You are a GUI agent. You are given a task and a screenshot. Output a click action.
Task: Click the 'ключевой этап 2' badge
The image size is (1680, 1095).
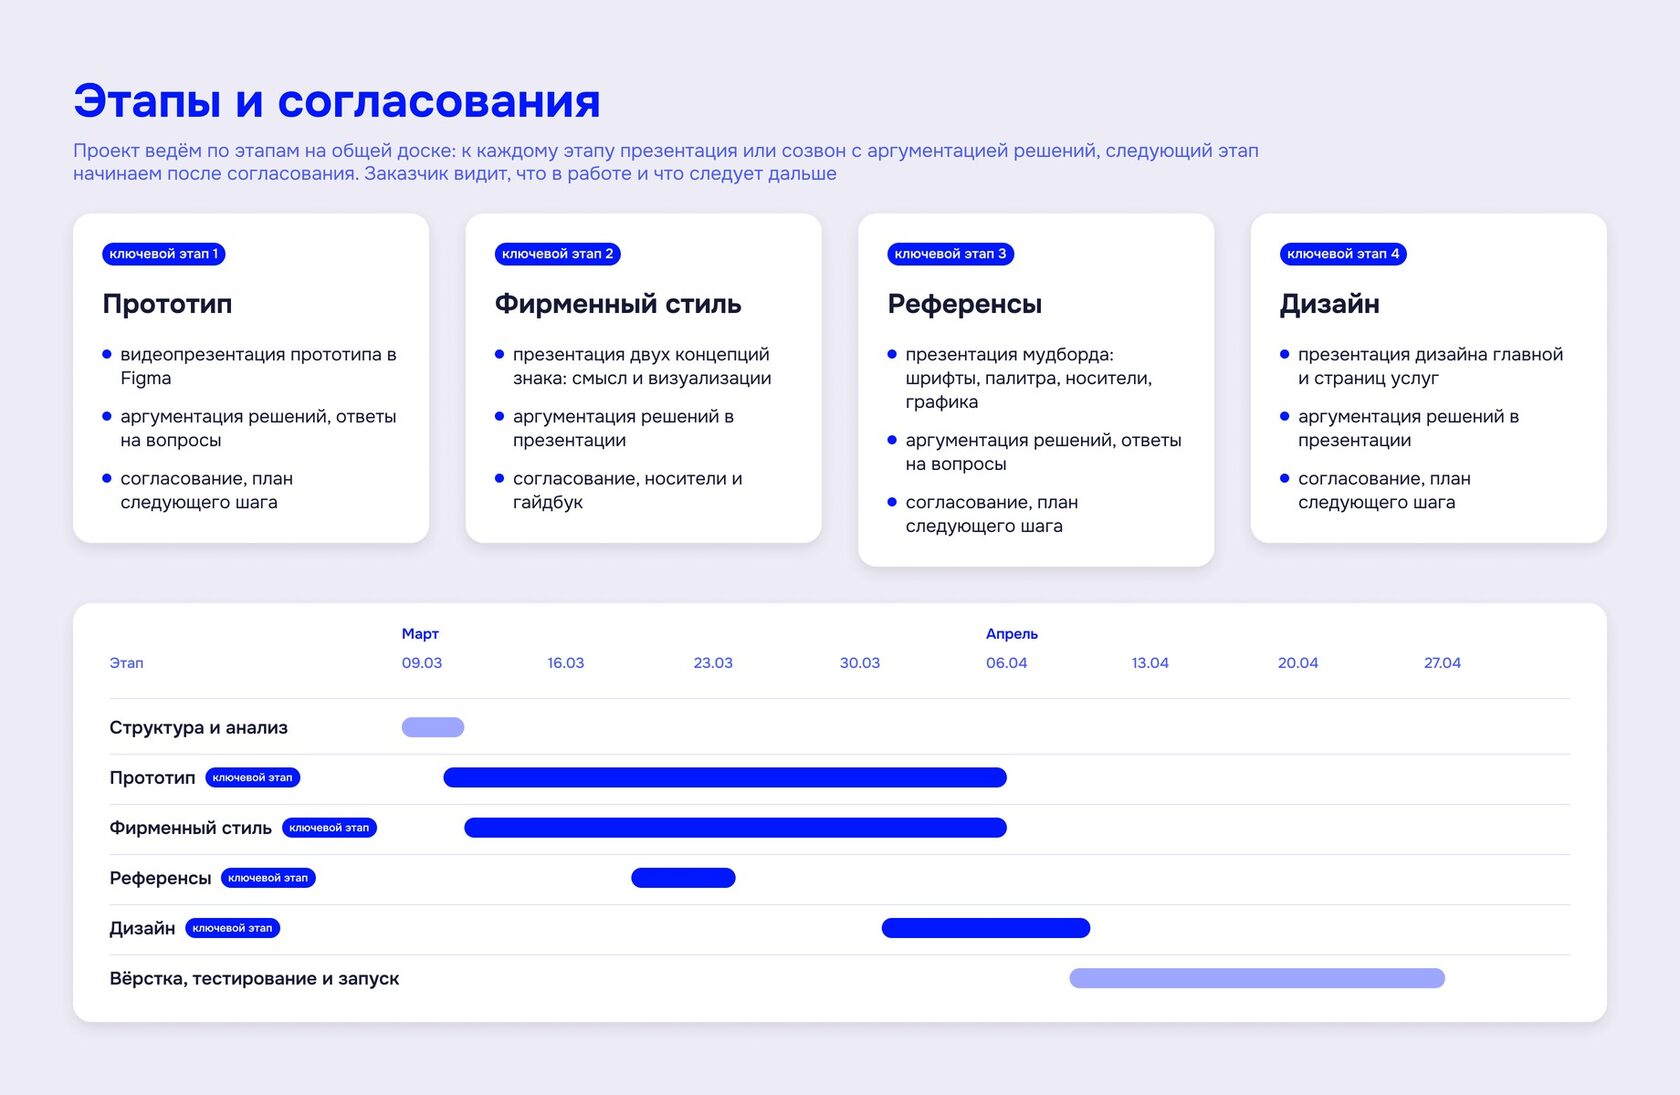pyautogui.click(x=558, y=254)
